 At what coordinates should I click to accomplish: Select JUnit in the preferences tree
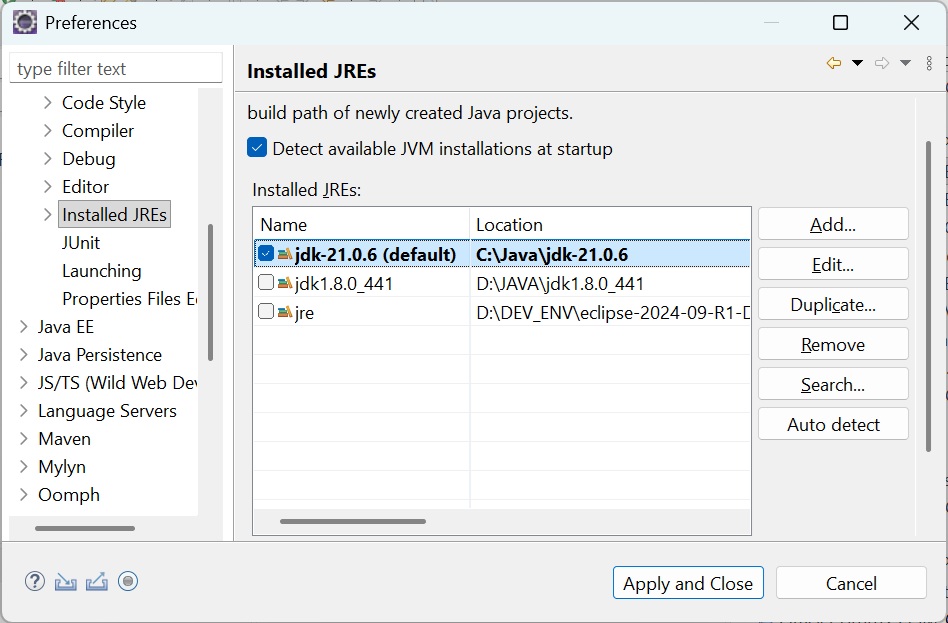(81, 243)
